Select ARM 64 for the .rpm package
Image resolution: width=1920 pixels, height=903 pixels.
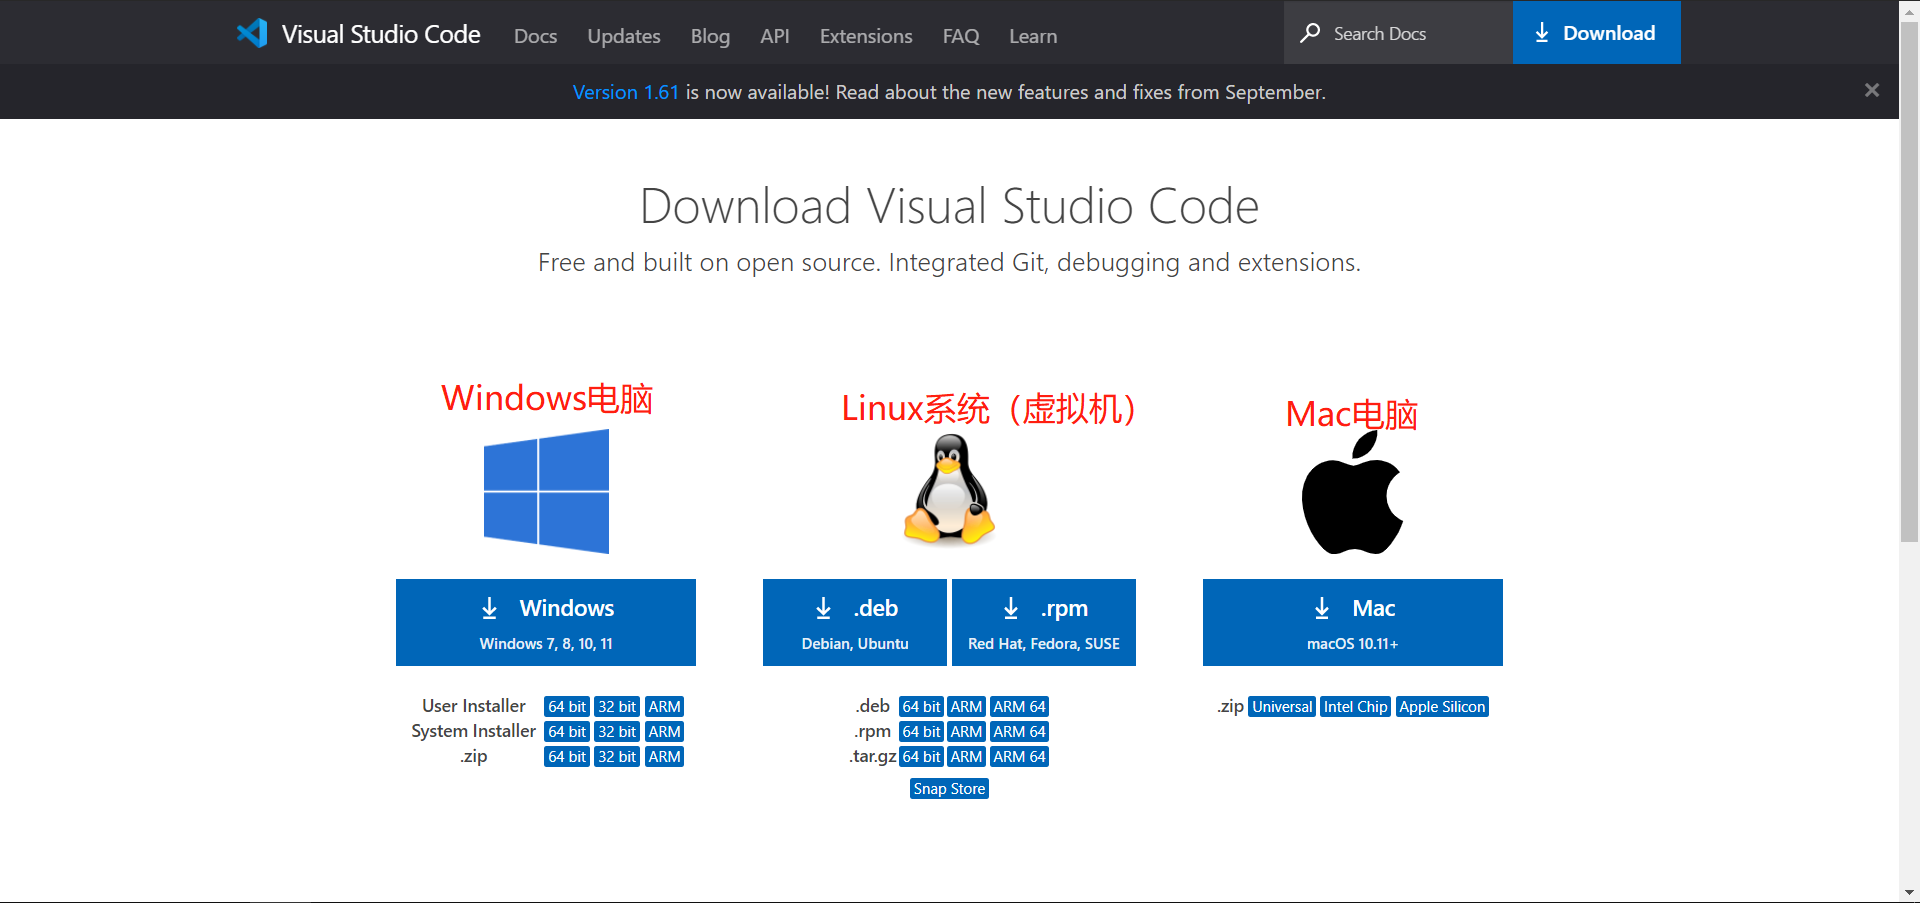1019,731
